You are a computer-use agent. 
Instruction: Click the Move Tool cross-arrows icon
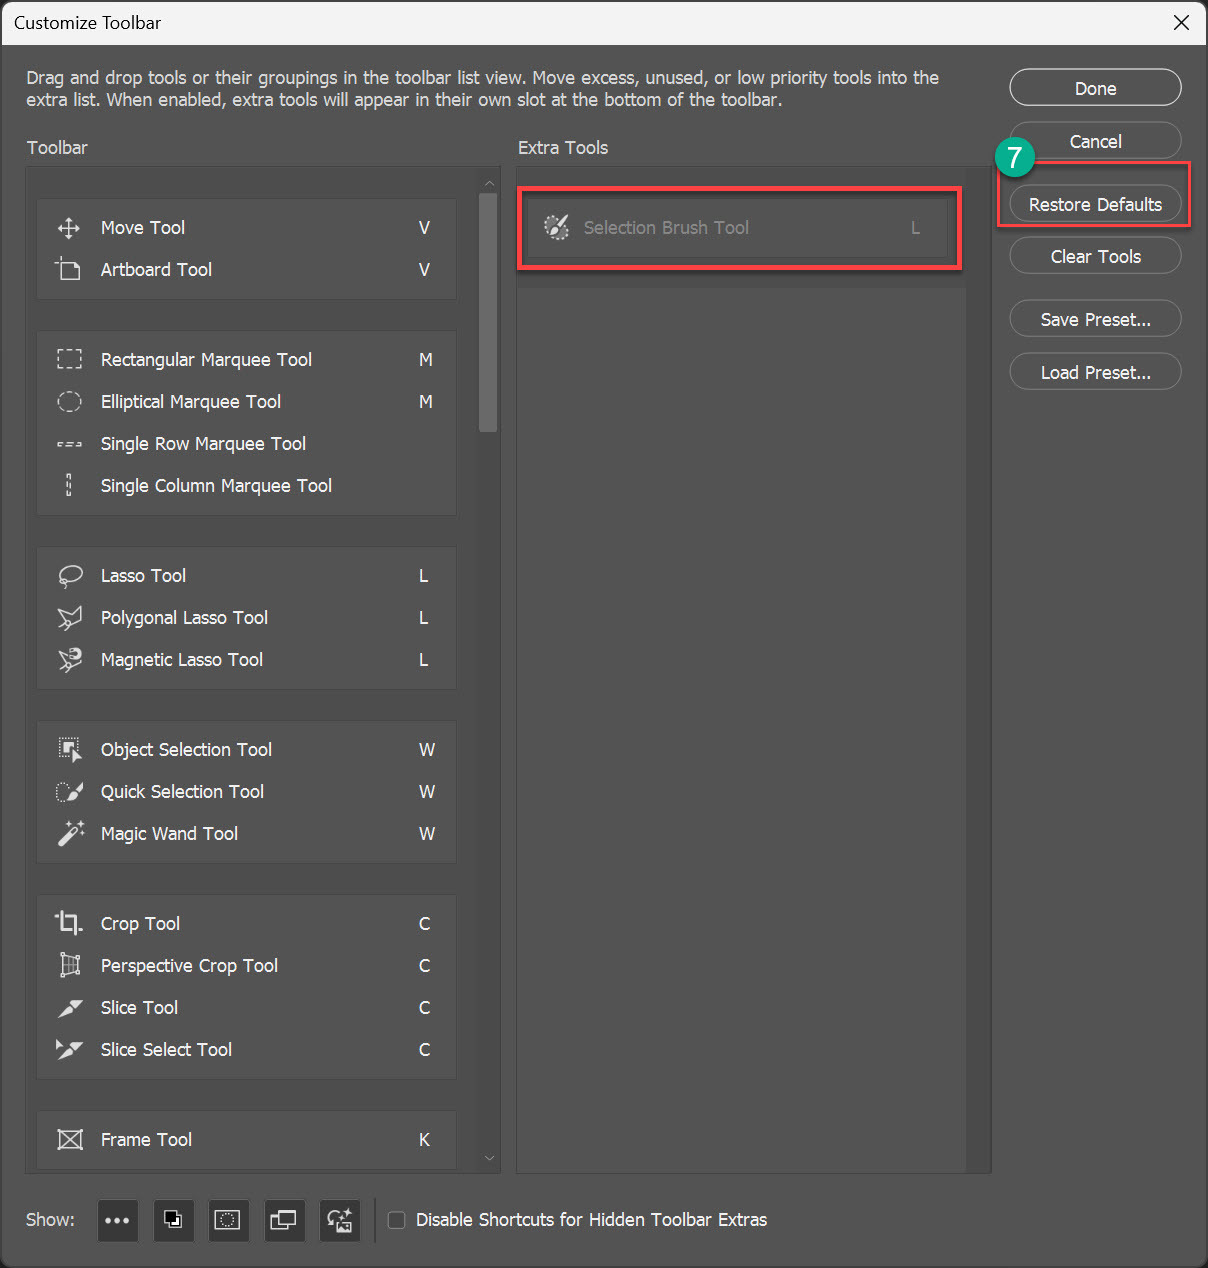coord(69,228)
